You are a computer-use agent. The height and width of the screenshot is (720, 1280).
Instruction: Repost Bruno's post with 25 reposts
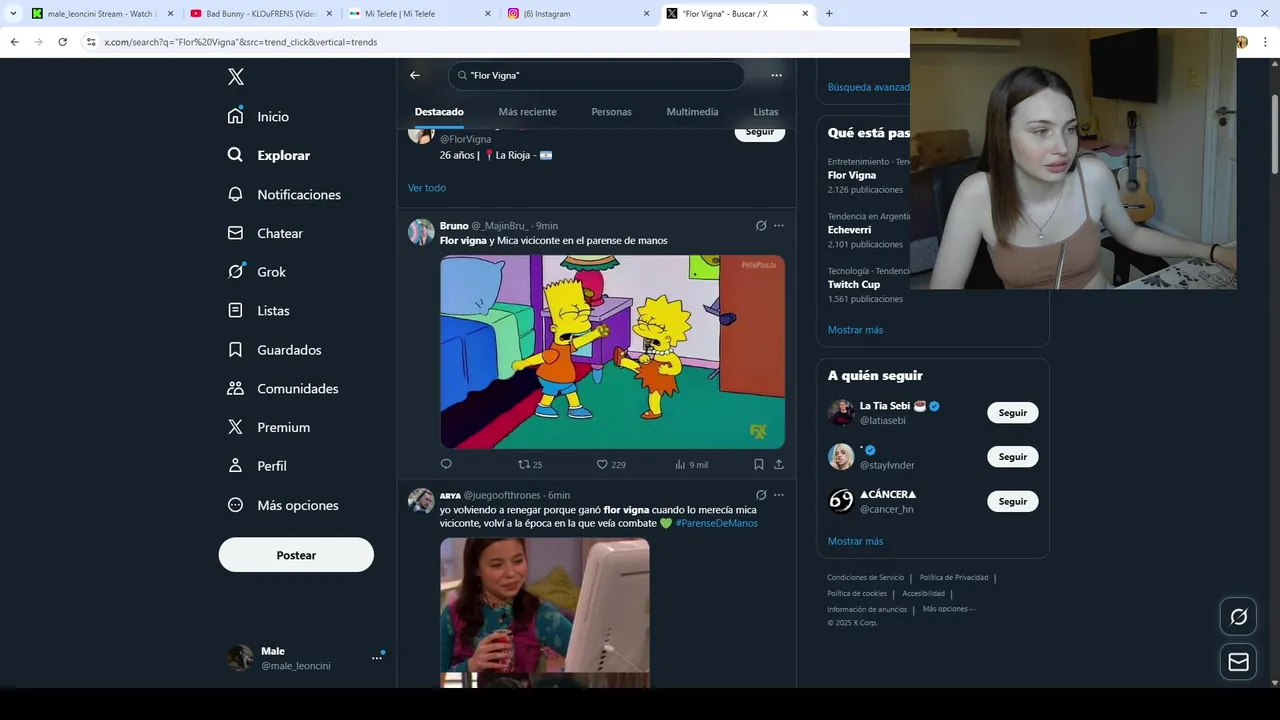coord(530,464)
